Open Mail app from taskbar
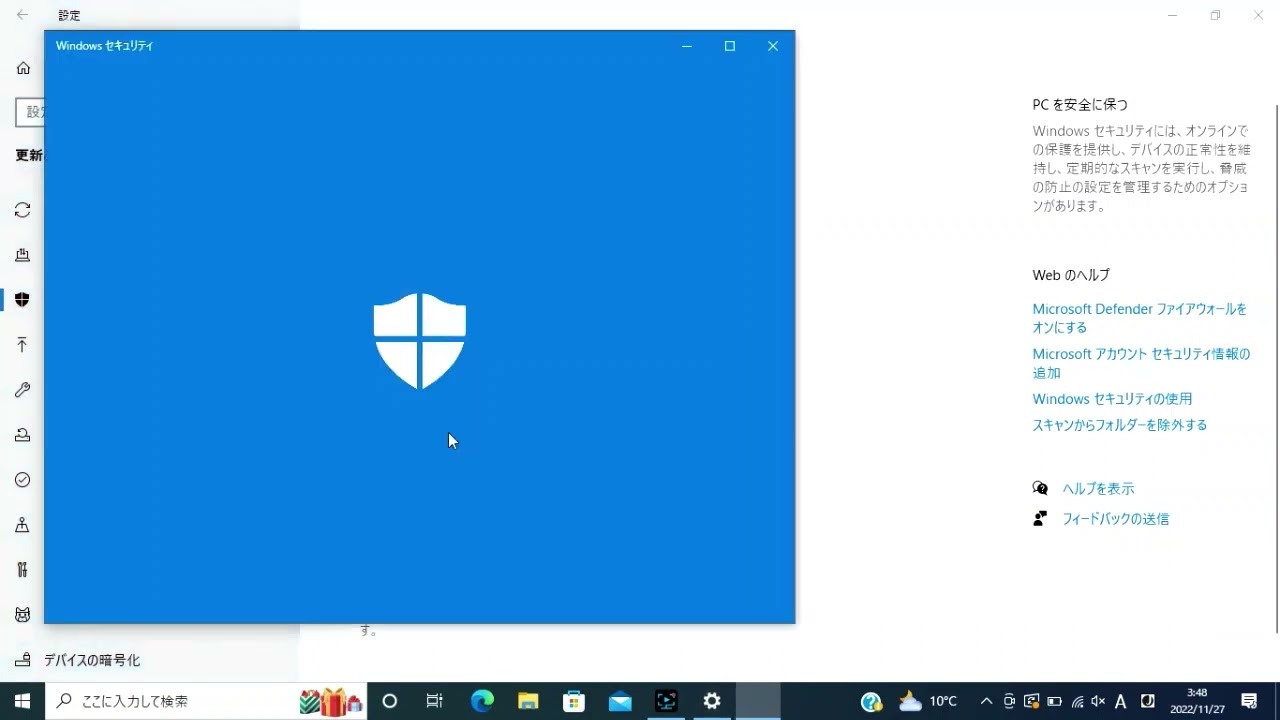The width and height of the screenshot is (1280, 720). click(x=620, y=701)
